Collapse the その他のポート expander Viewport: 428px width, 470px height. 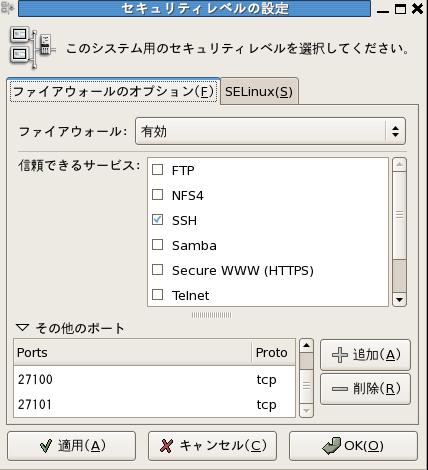(23, 328)
